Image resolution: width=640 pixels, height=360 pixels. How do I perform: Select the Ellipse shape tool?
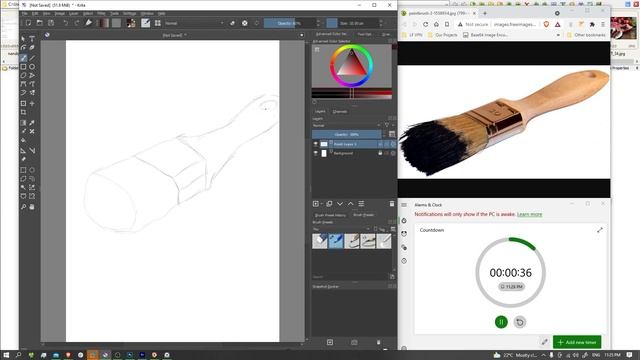point(32,67)
